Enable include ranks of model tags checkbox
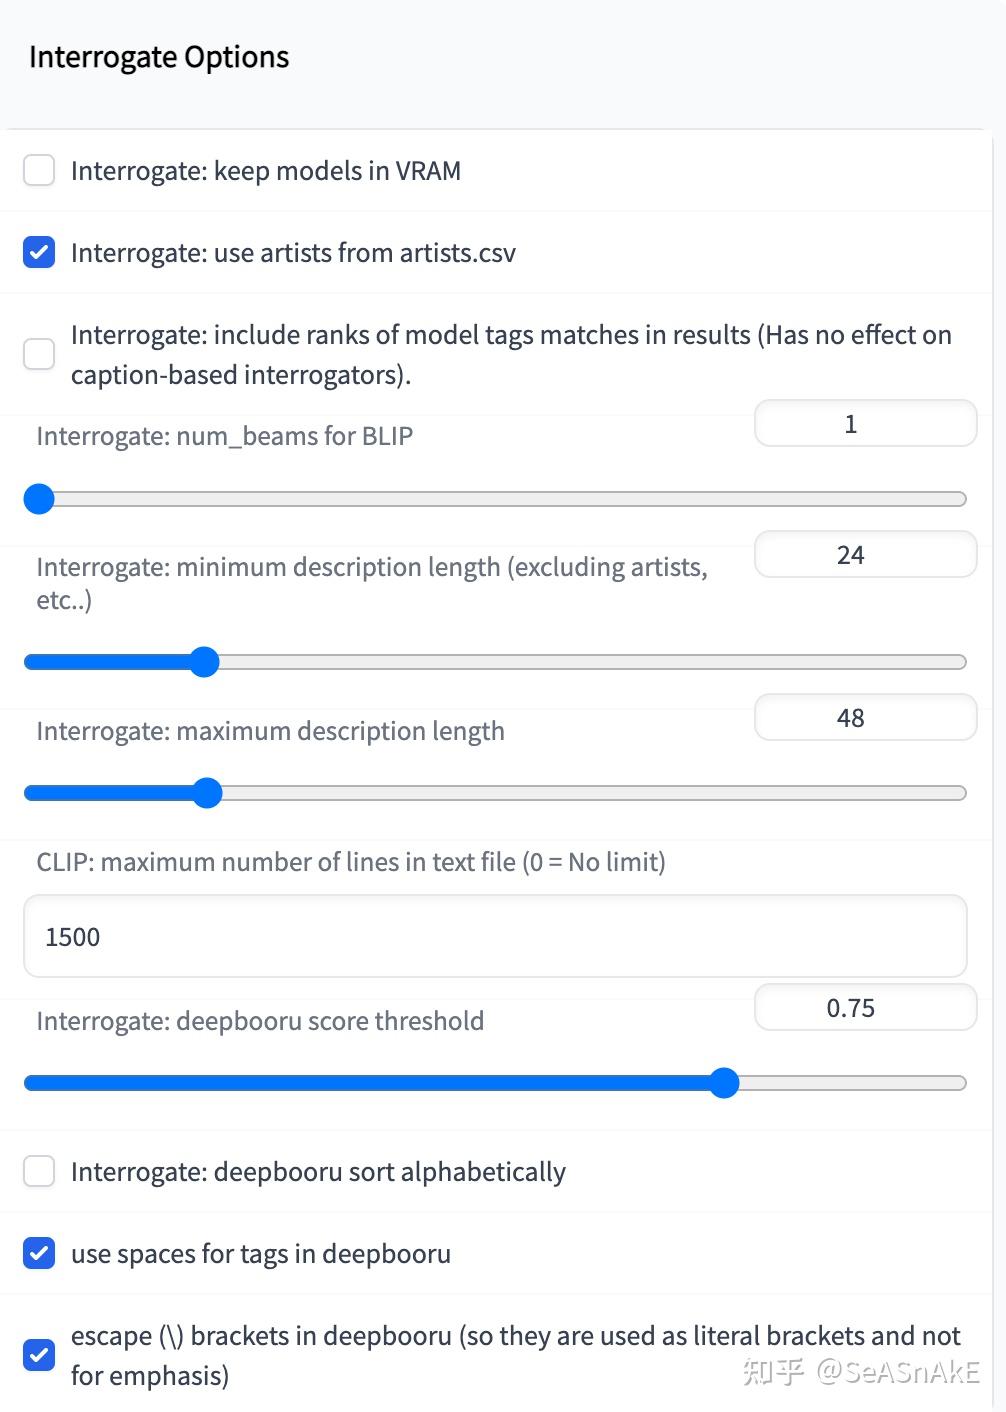 coord(39,353)
